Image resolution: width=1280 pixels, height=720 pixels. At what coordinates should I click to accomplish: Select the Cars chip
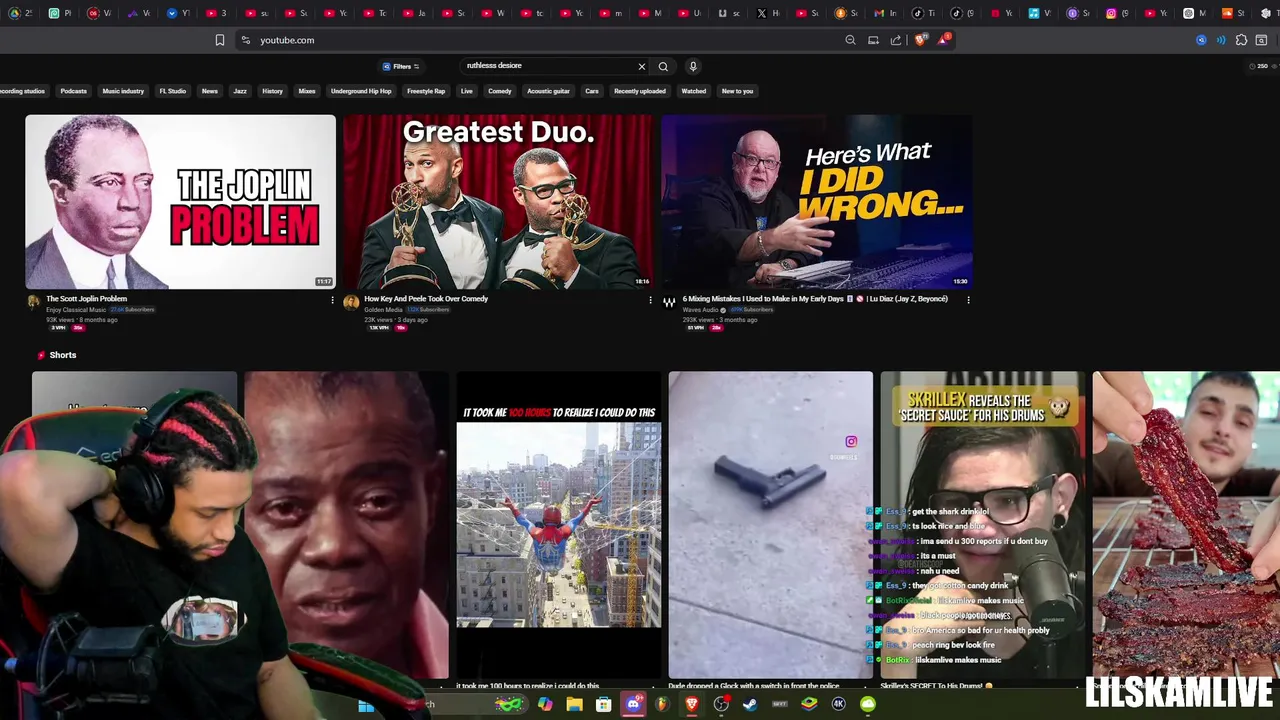click(x=592, y=91)
